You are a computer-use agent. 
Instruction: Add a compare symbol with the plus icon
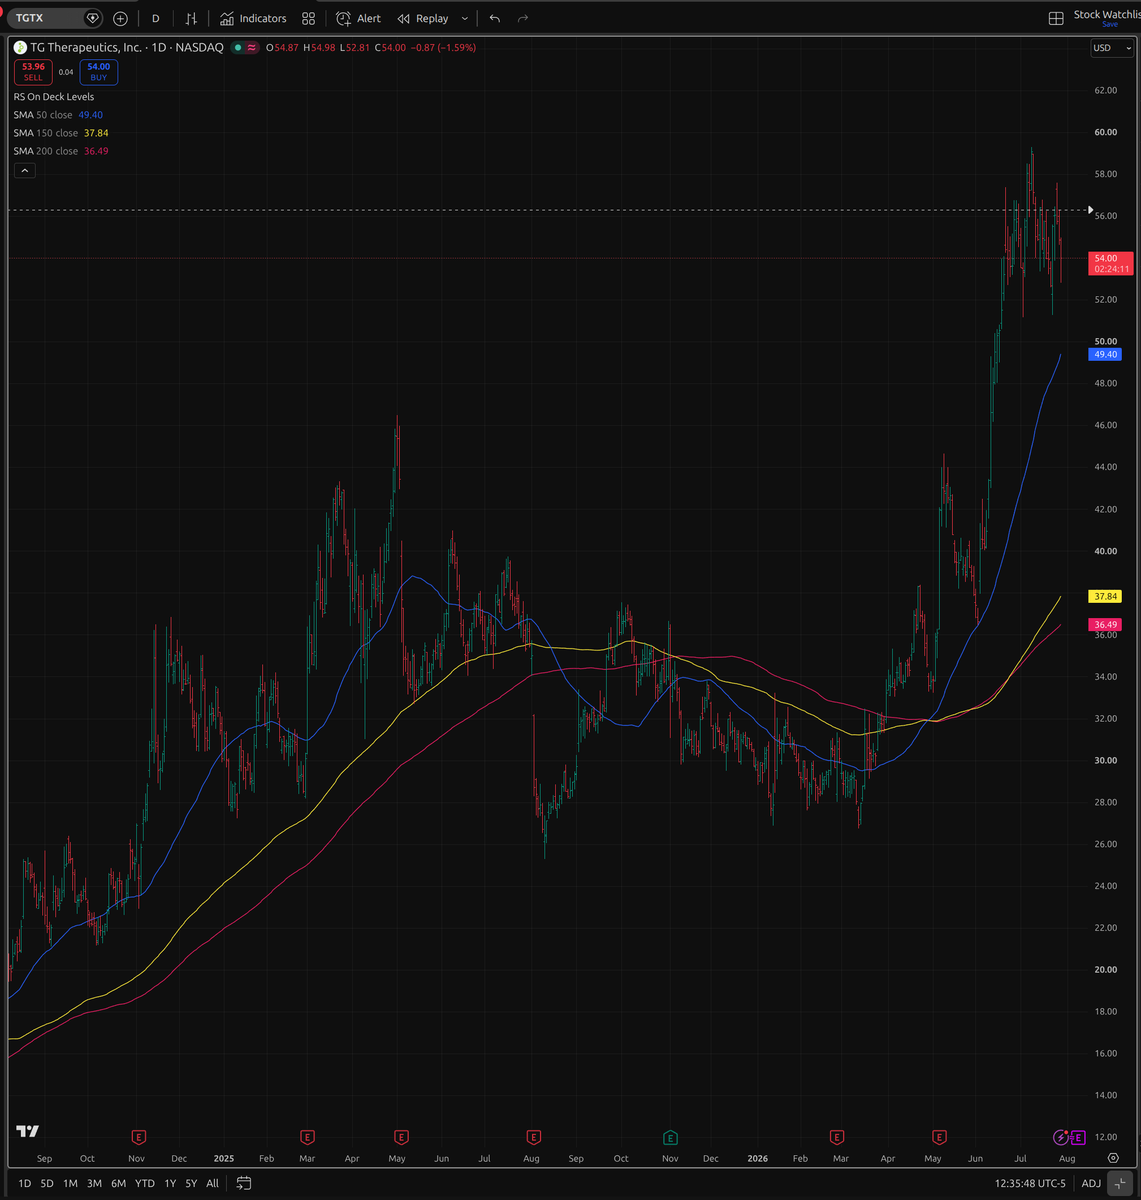pyautogui.click(x=121, y=18)
